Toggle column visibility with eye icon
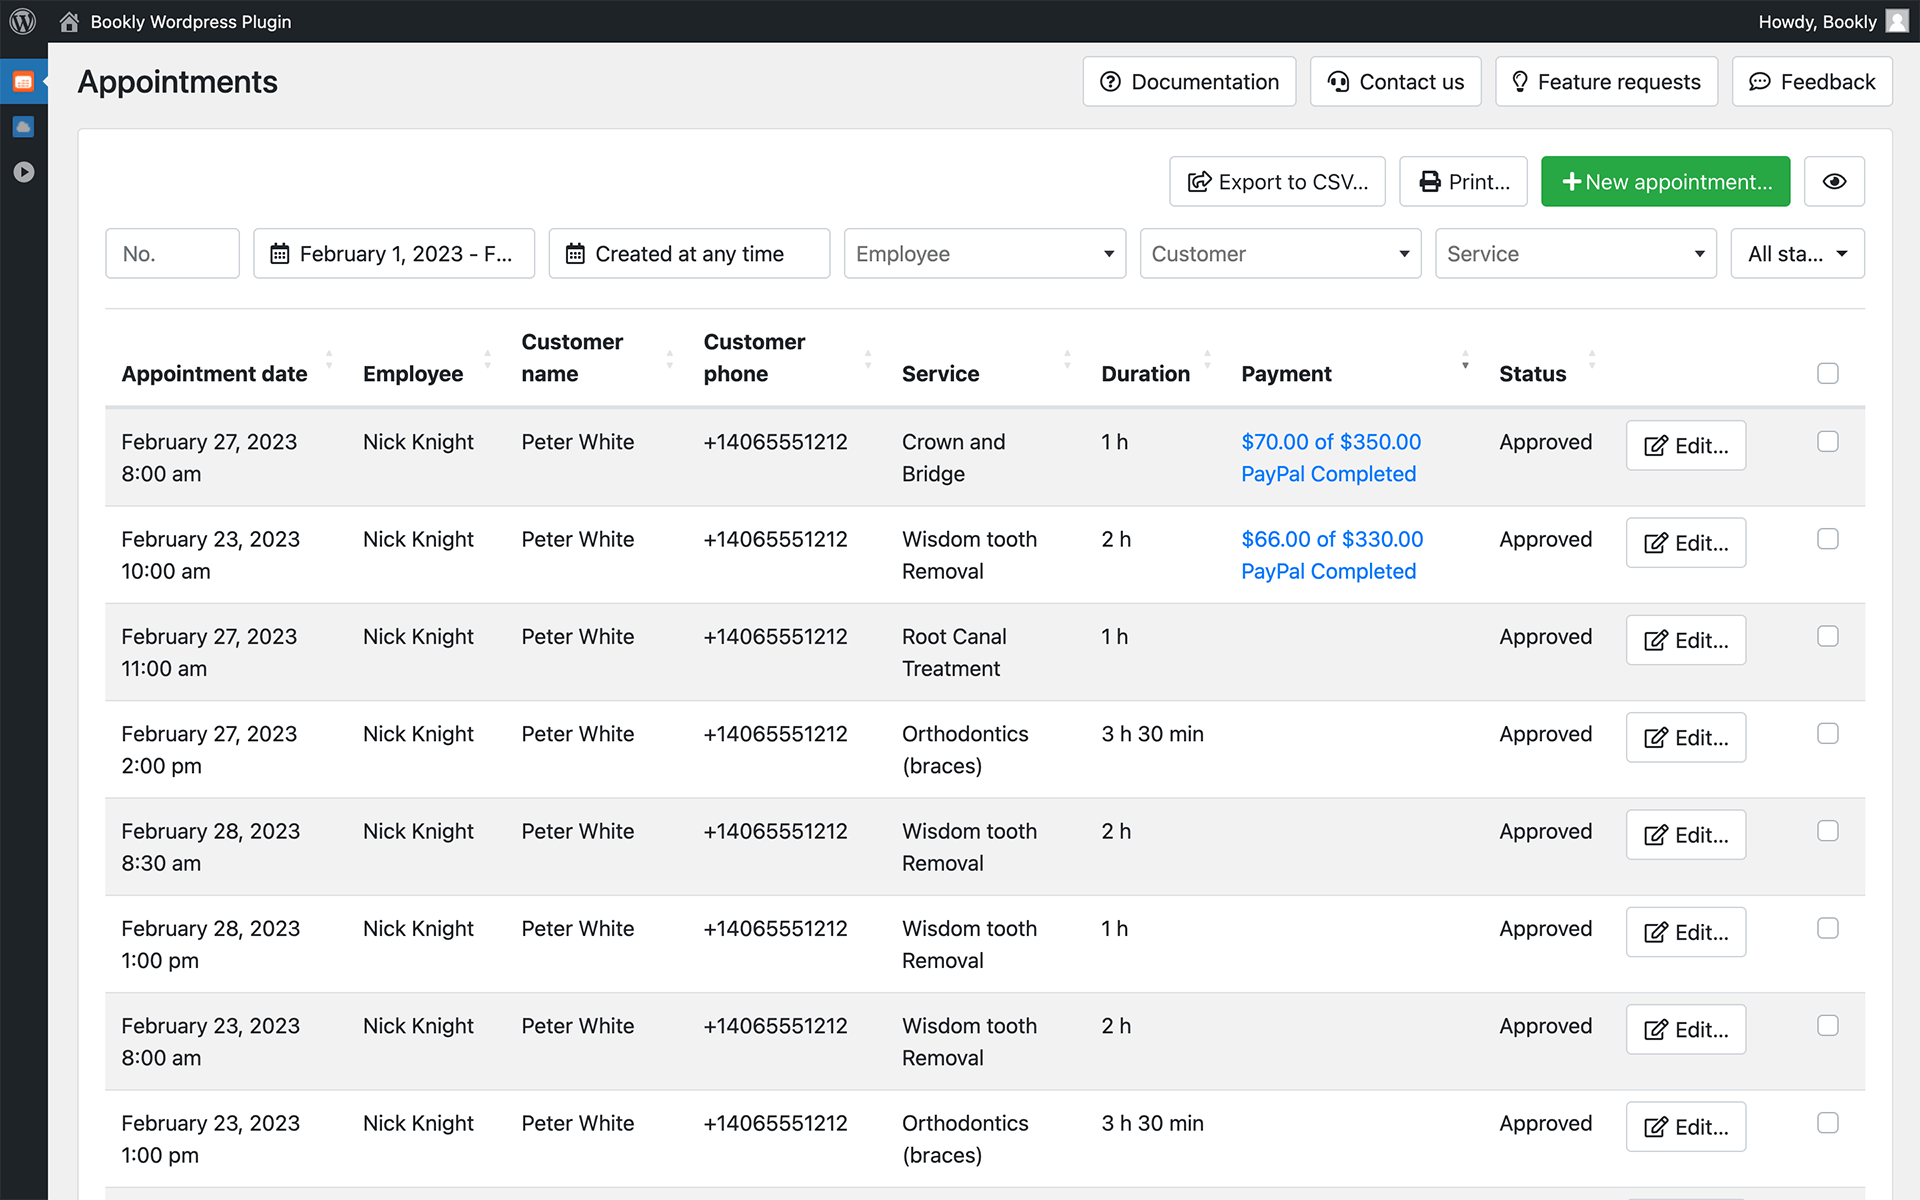Viewport: 1920px width, 1200px height. [1833, 181]
